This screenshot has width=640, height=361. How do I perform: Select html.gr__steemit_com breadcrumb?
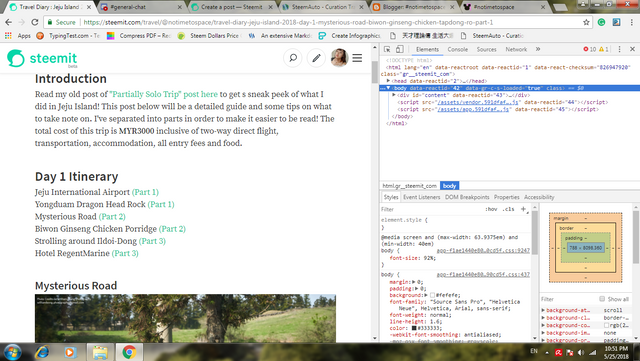click(409, 186)
